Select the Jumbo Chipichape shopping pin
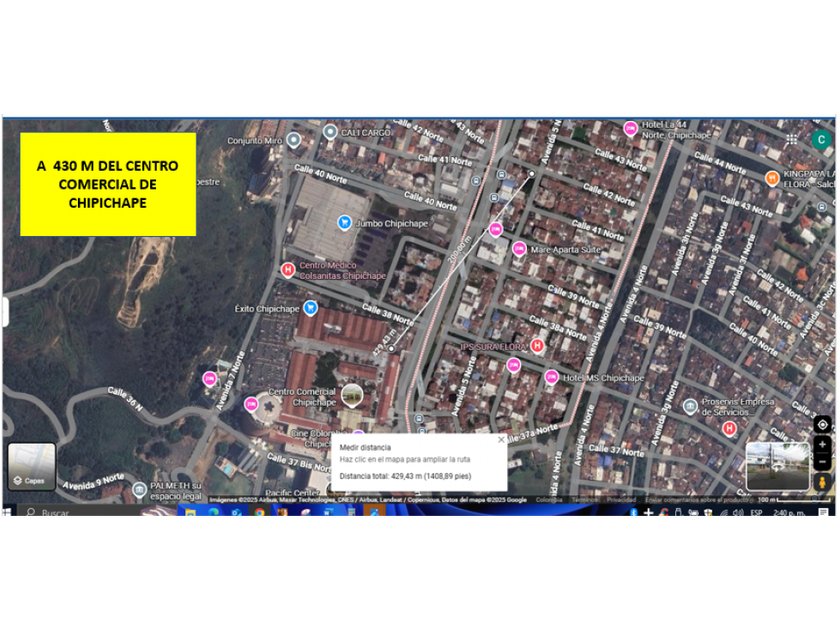This screenshot has height=630, width=840. [344, 222]
